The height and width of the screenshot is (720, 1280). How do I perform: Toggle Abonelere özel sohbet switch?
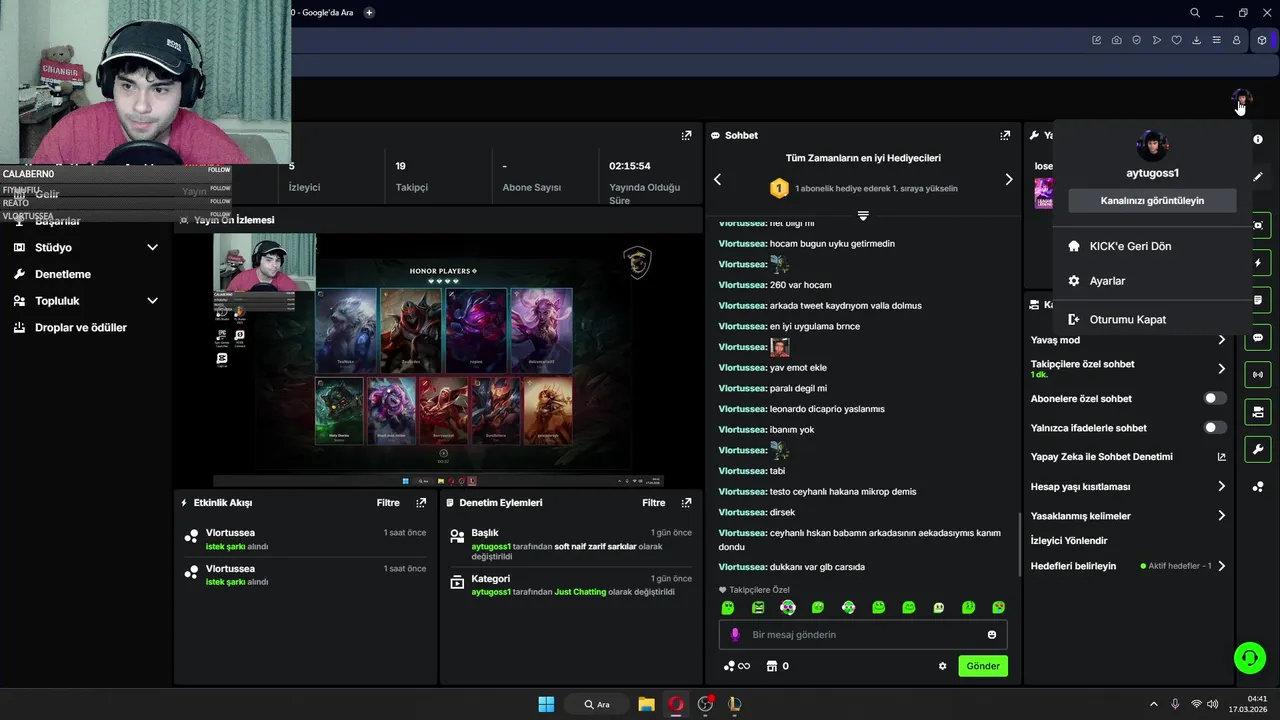tap(1214, 398)
